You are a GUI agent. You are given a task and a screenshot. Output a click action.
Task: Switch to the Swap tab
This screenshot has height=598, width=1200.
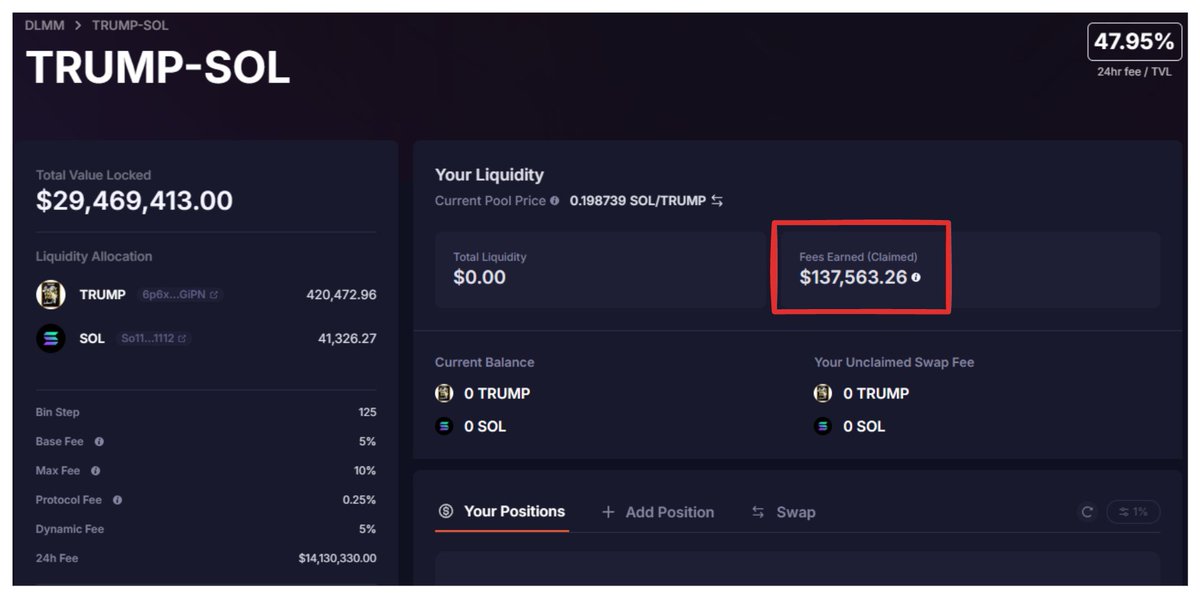[x=783, y=512]
